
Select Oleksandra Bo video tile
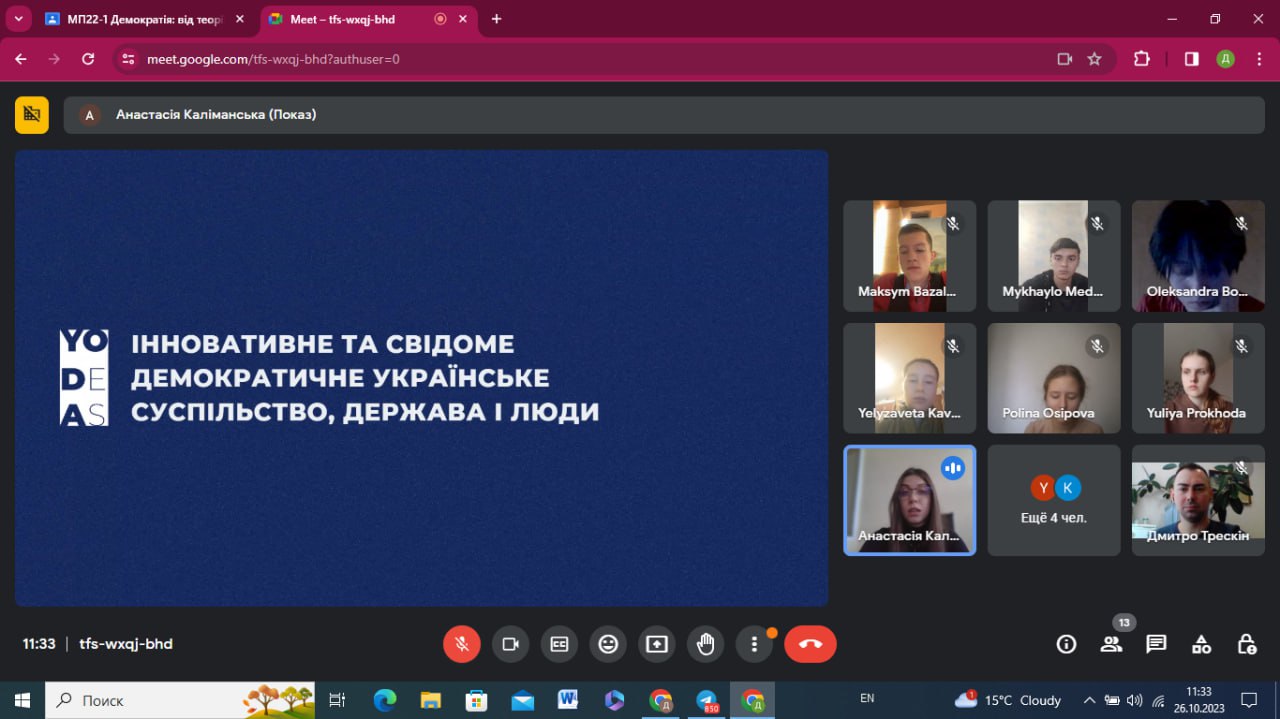coord(1198,255)
